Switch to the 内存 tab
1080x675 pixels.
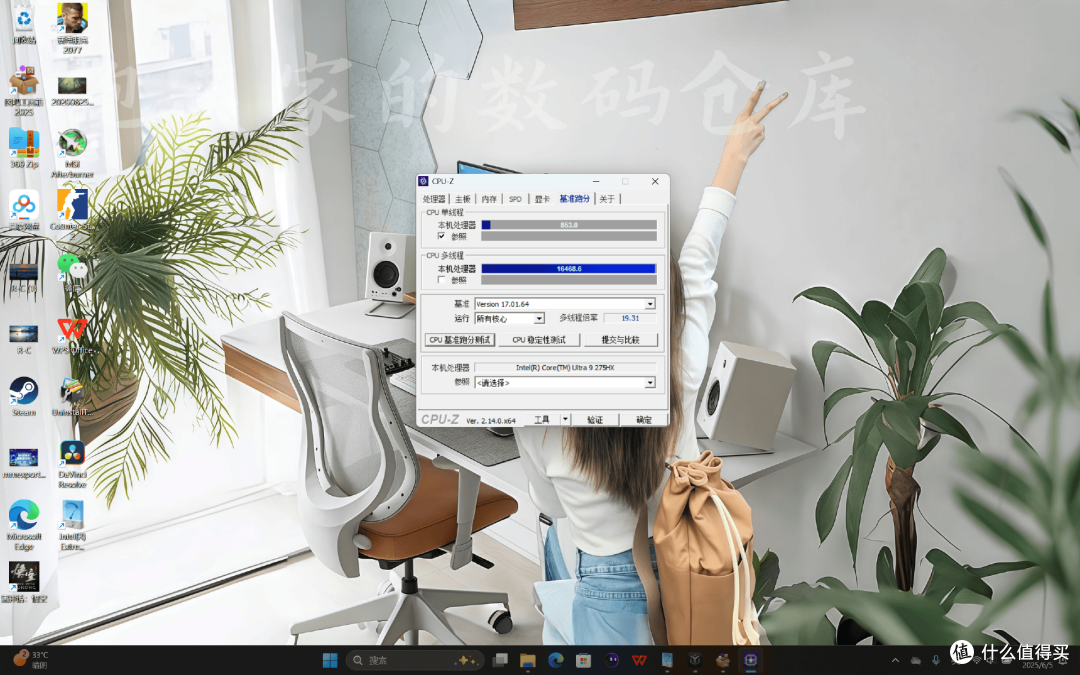pos(489,199)
